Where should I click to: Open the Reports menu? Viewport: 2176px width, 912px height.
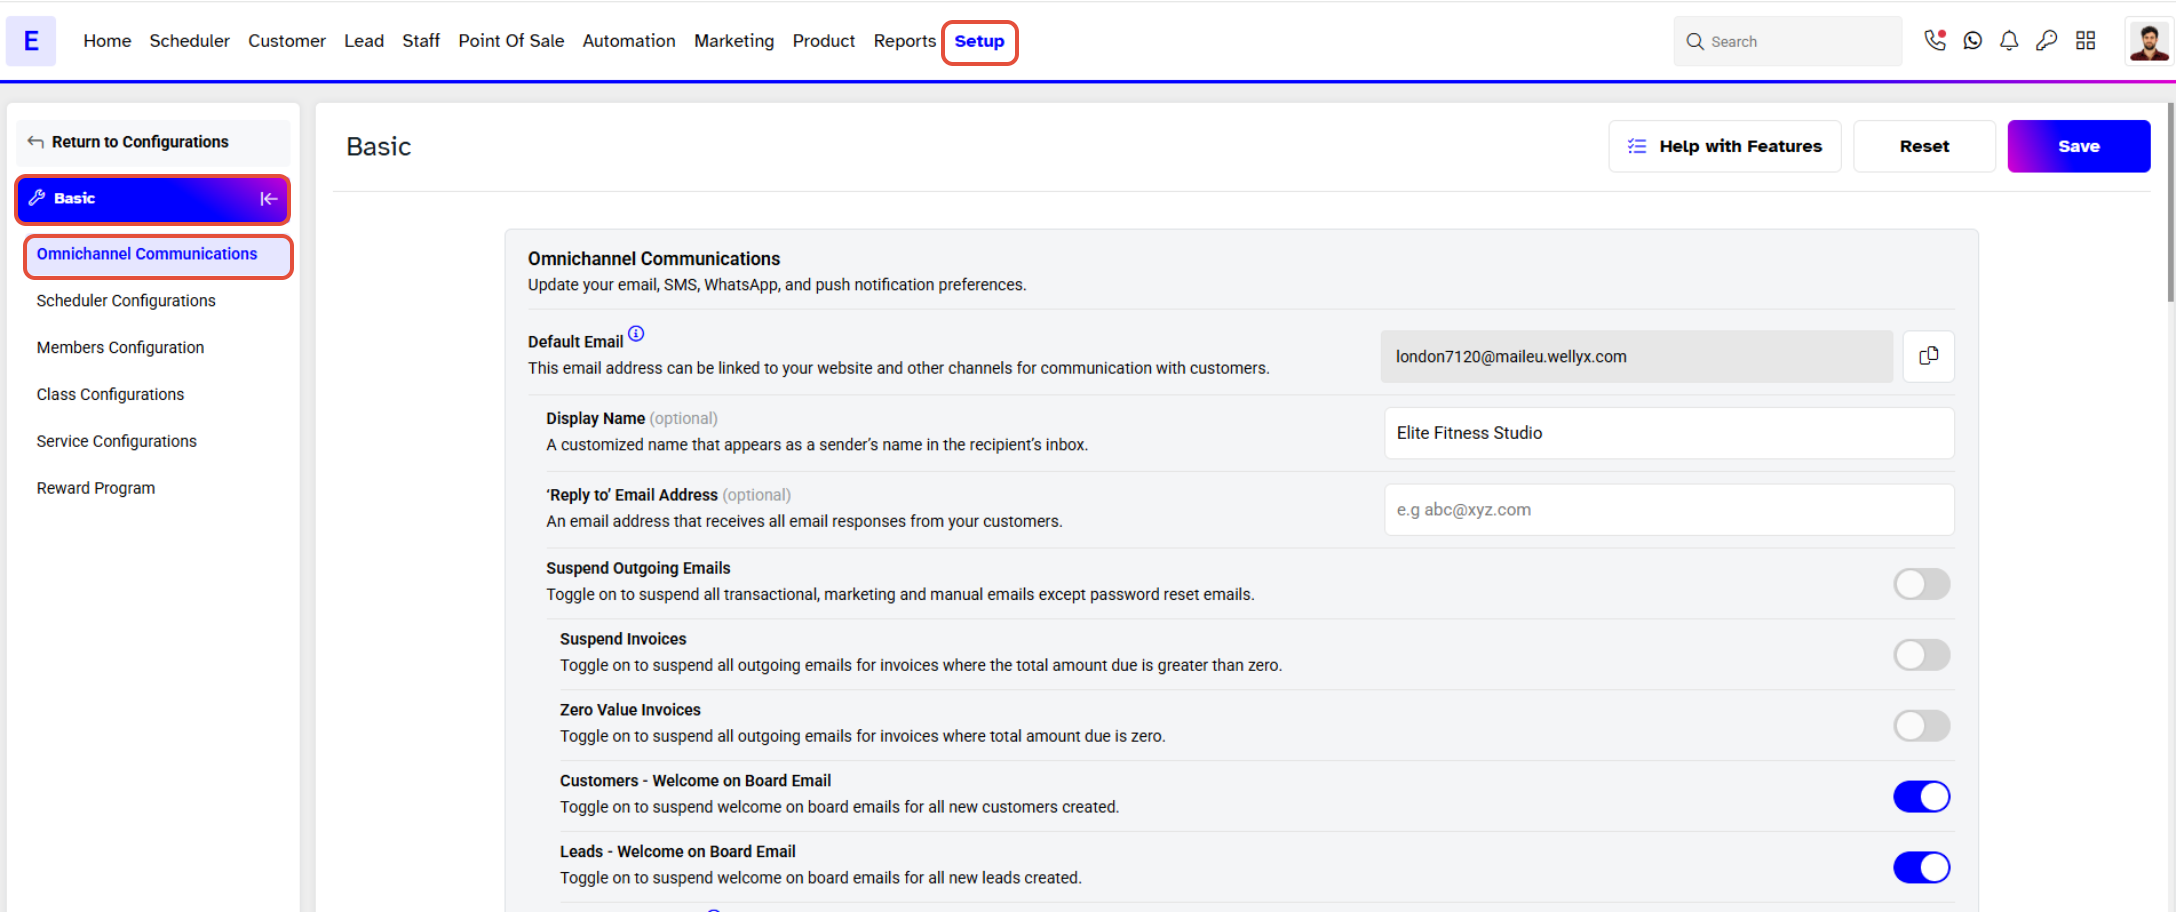pos(905,41)
